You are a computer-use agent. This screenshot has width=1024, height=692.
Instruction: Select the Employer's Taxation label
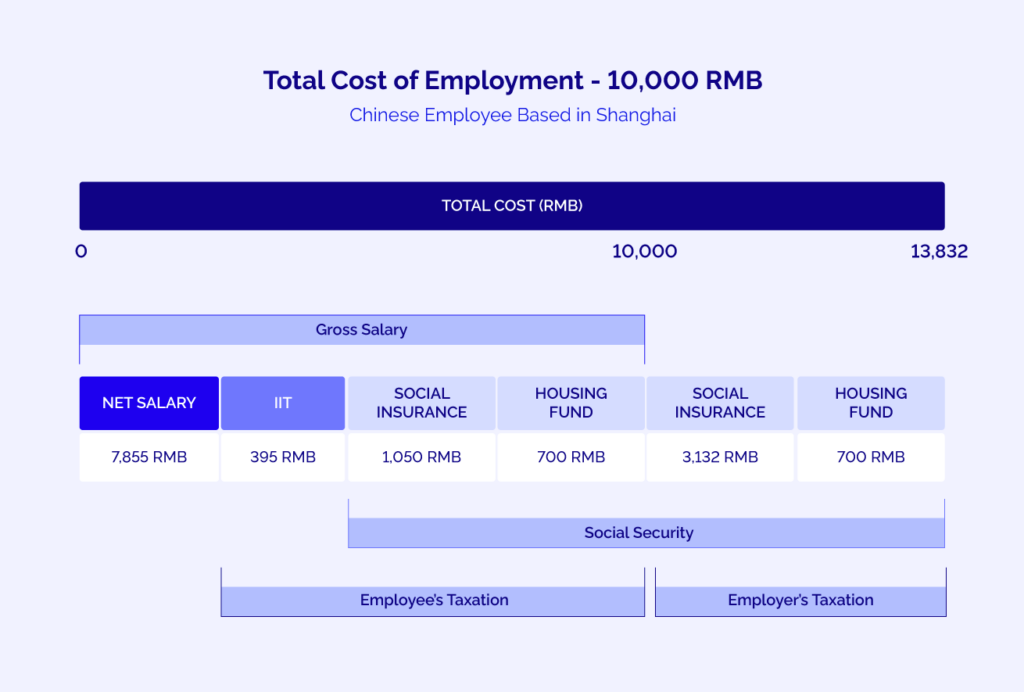click(x=800, y=599)
